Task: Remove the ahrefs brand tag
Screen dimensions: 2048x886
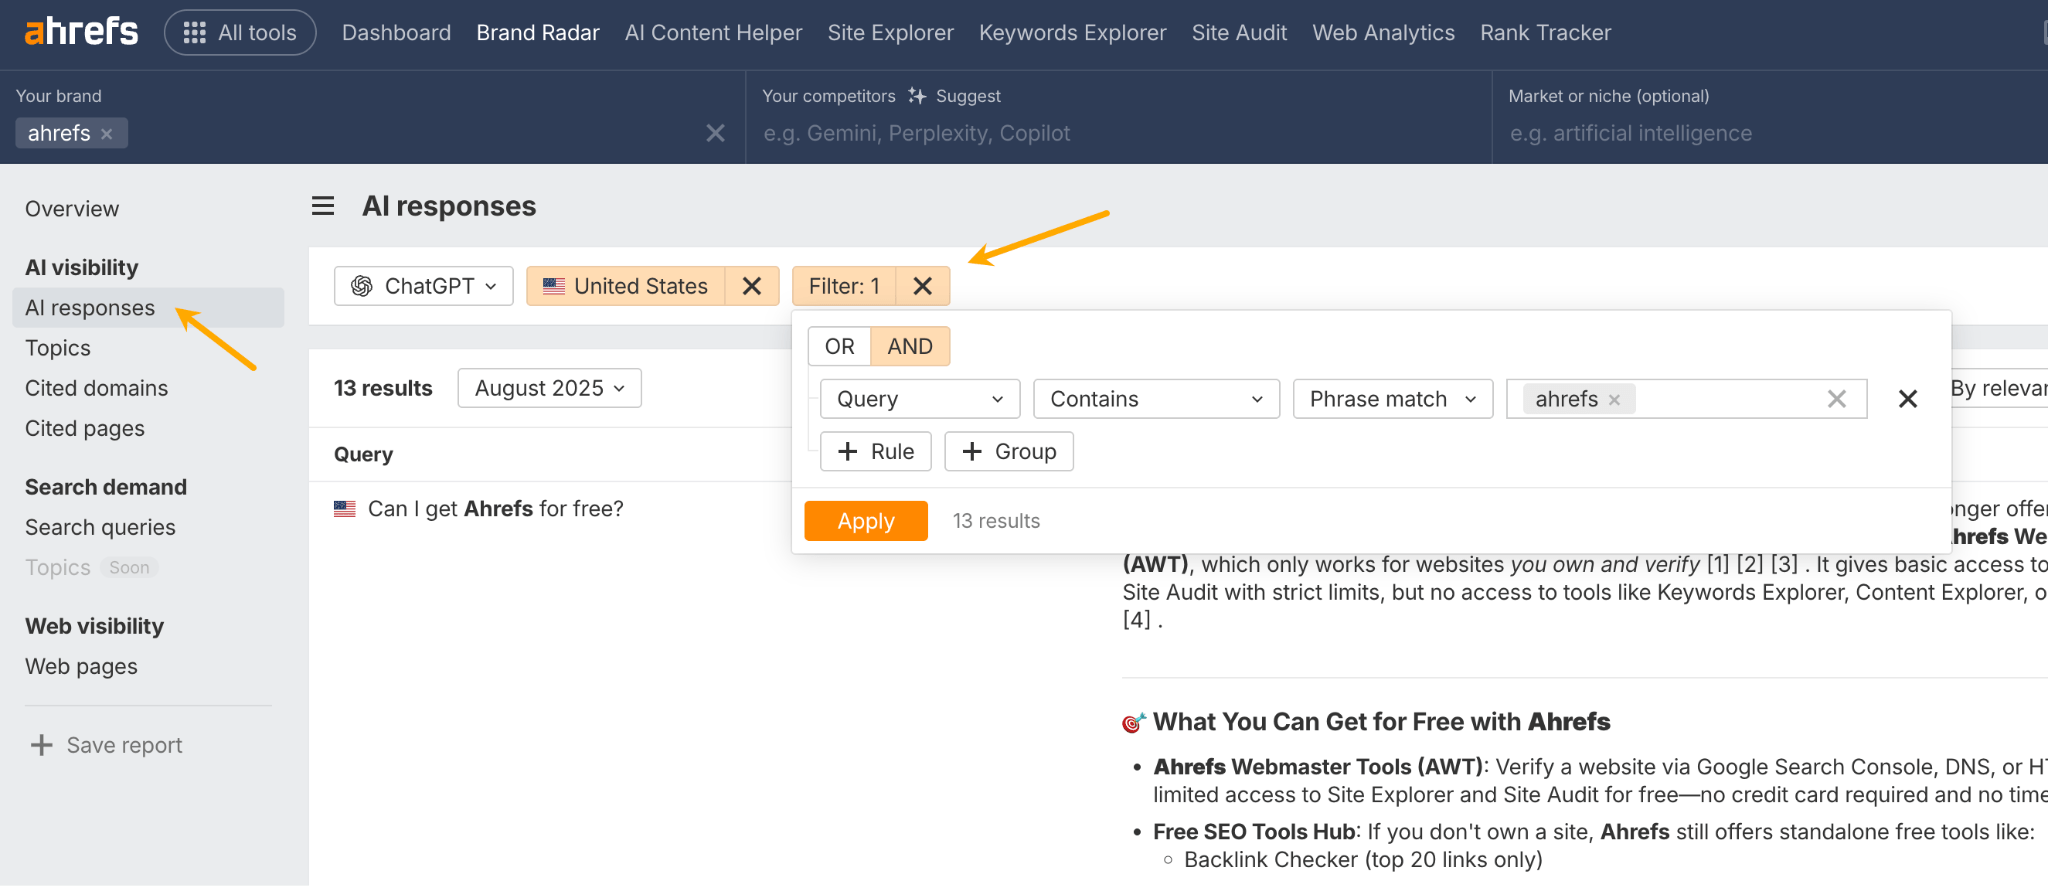Action: click(x=107, y=134)
